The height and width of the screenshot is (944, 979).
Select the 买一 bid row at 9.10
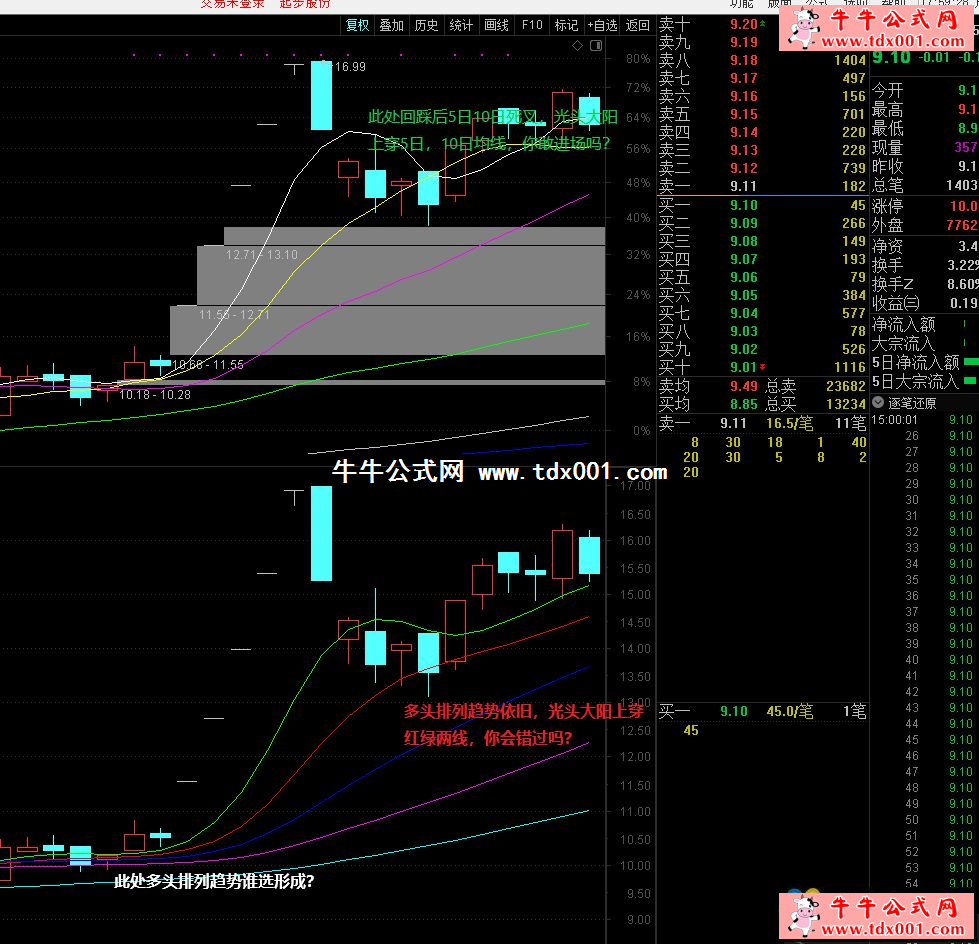point(762,205)
